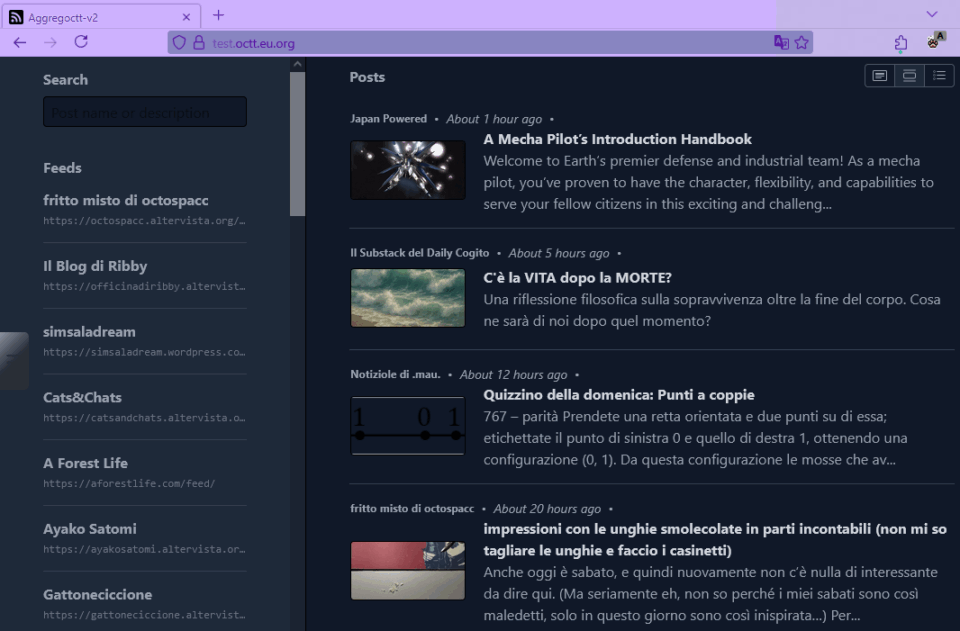Click the sidebar scroll up arrow
The height and width of the screenshot is (631, 960).
coord(297,65)
